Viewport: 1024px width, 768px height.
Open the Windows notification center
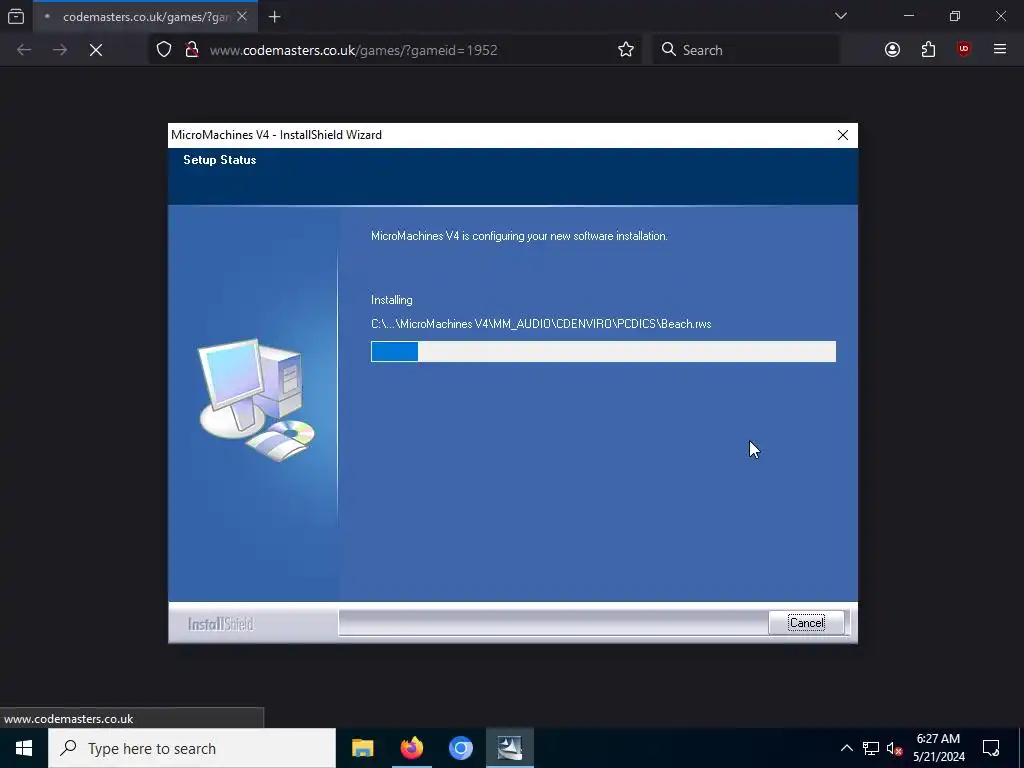pyautogui.click(x=991, y=748)
